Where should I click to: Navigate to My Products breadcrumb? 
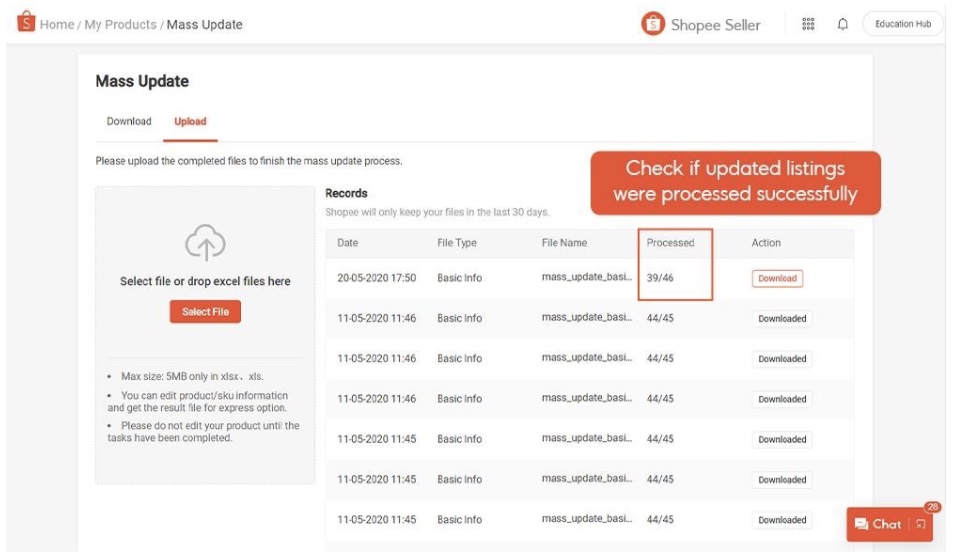pyautogui.click(x=120, y=25)
